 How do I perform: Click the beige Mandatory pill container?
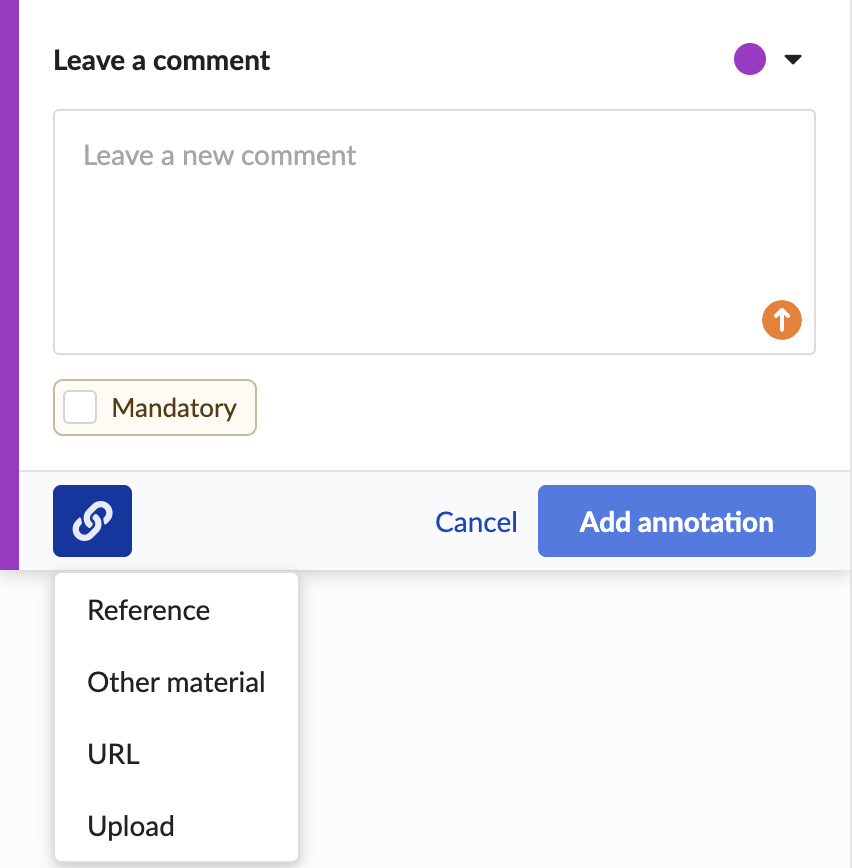pos(154,407)
